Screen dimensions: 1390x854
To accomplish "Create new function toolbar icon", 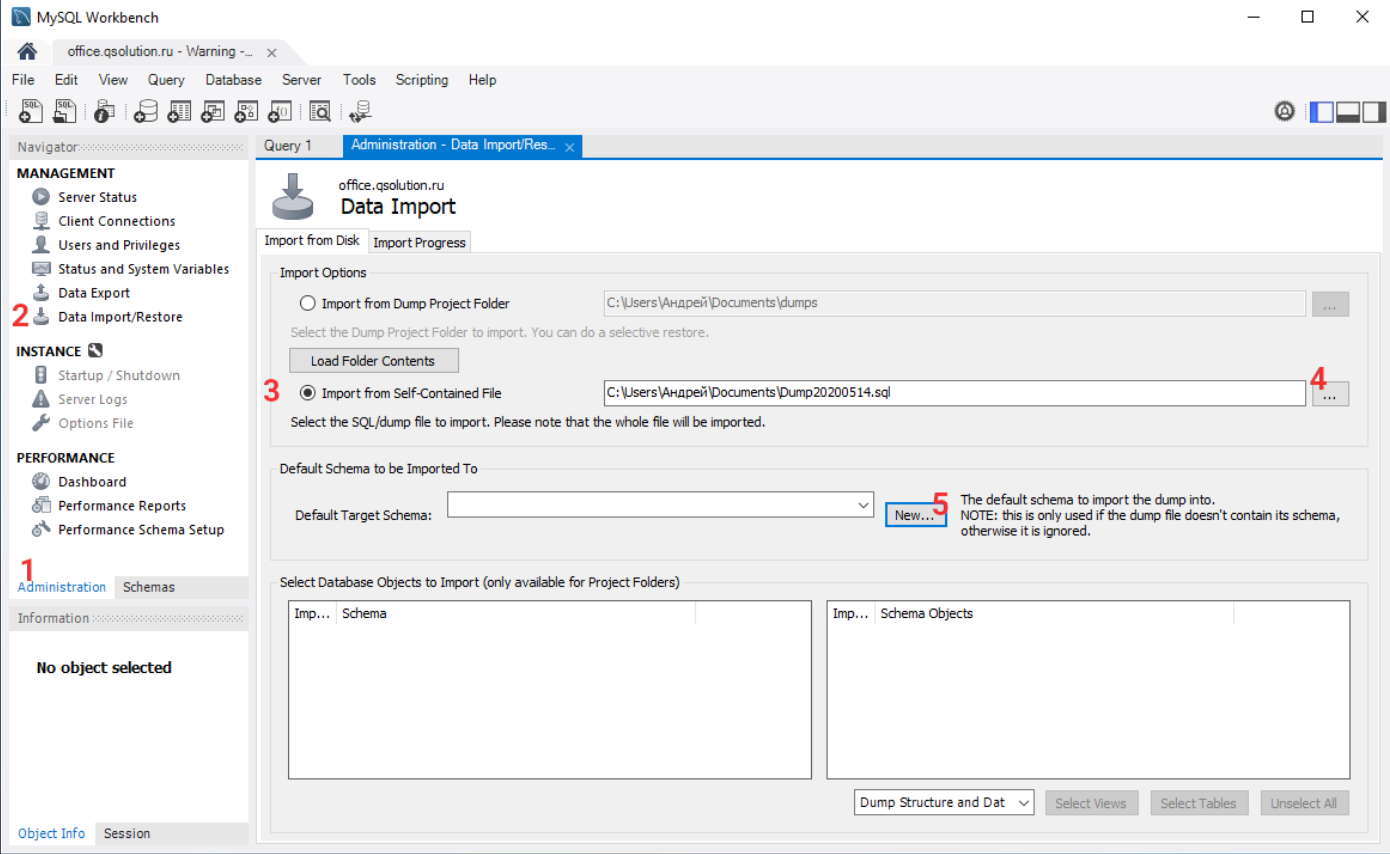I will tap(279, 112).
